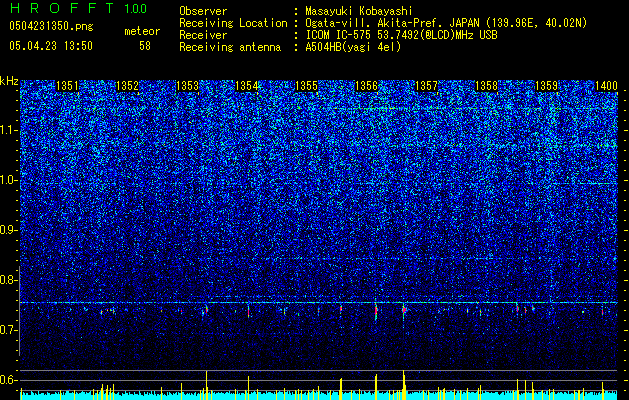Click the date stamp 05.04.23 13:50
The height and width of the screenshot is (400, 629).
tap(51, 46)
